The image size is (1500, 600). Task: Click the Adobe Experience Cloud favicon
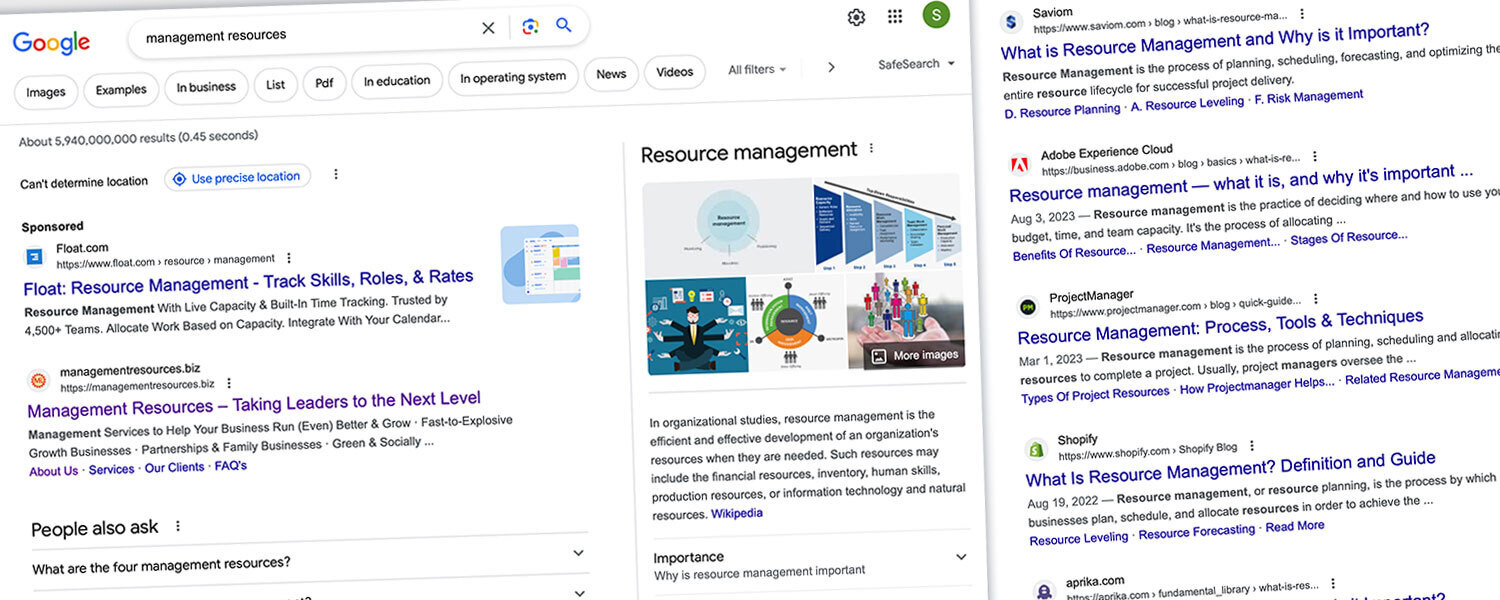click(x=1019, y=165)
